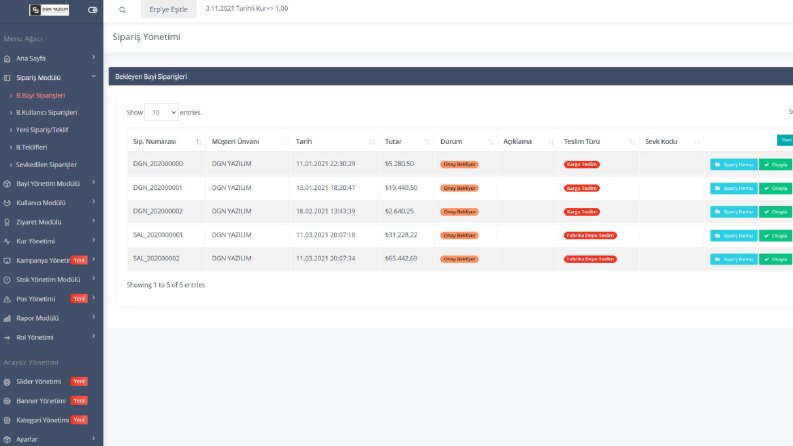This screenshot has height=446, width=793.
Task: Expand the Ana Sayfa menu chevron
Action: coord(94,58)
